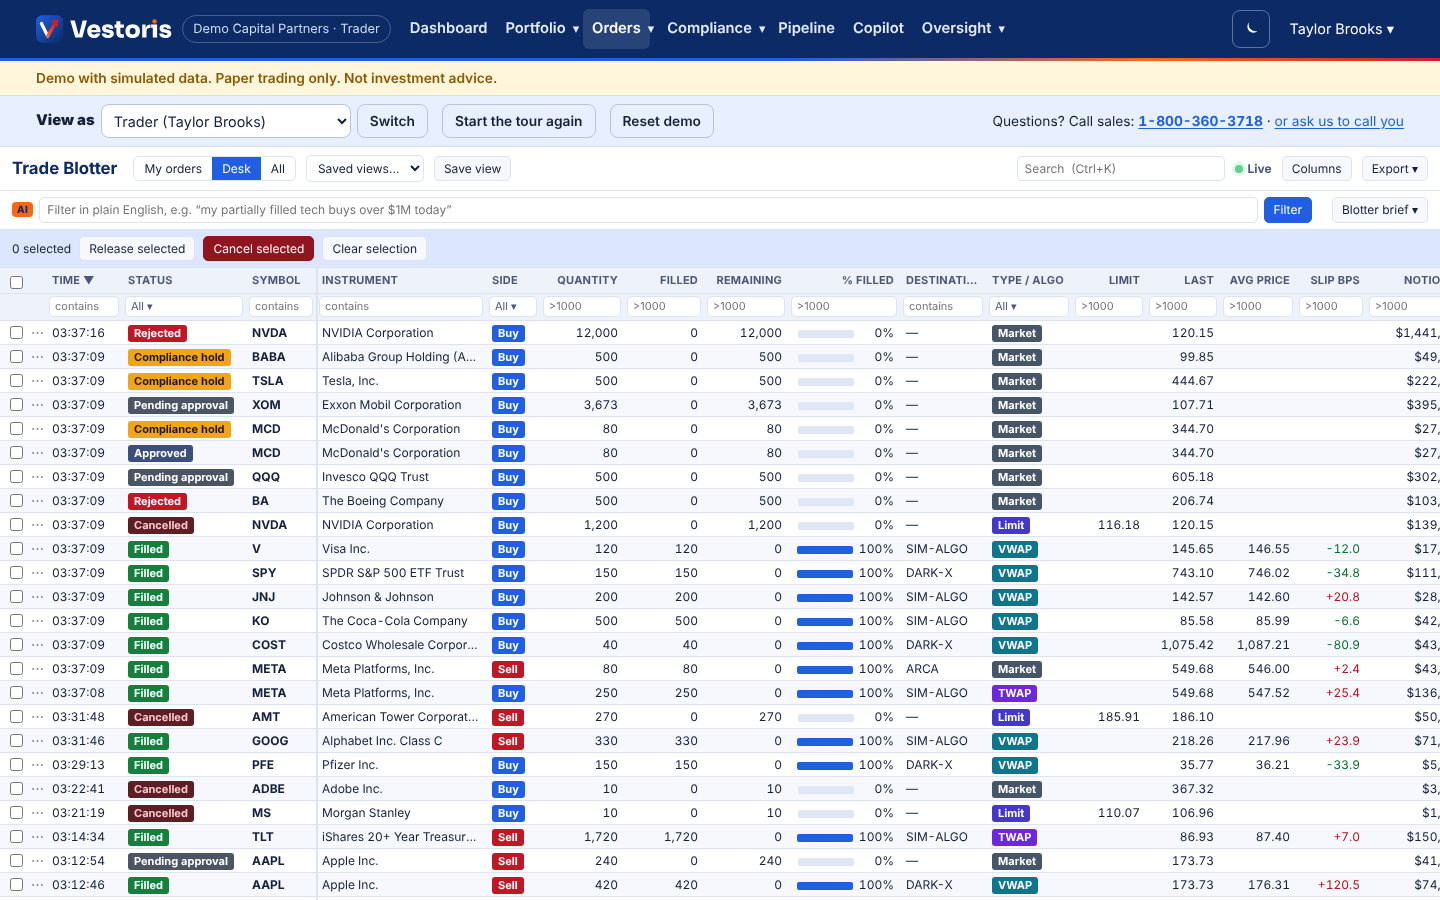Click the Vestoris logo icon
1440x900 pixels.
point(49,28)
